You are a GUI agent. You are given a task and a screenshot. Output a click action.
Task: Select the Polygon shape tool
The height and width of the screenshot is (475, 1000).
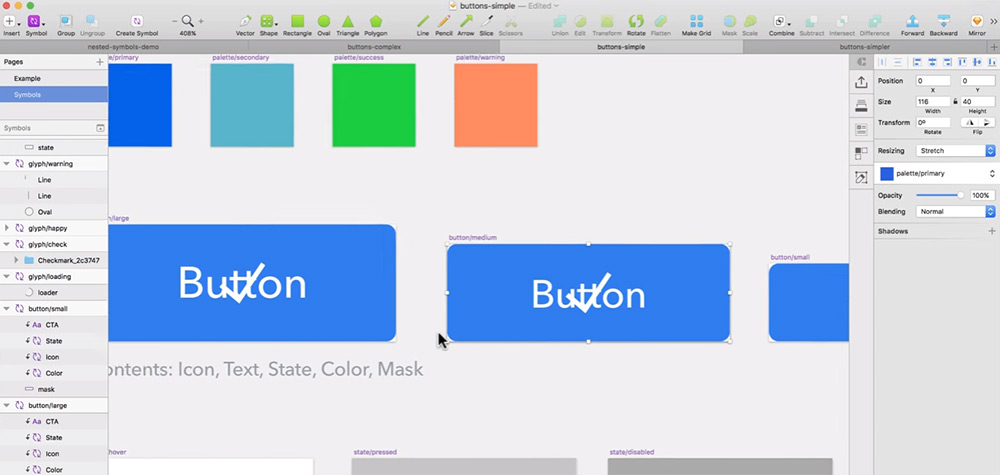(x=376, y=22)
